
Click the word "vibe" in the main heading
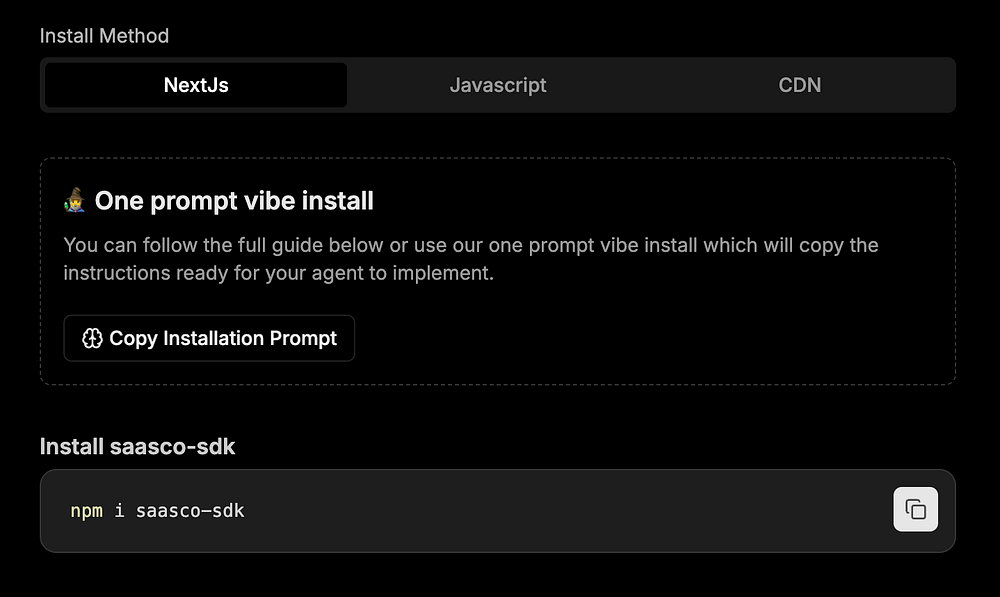point(267,201)
